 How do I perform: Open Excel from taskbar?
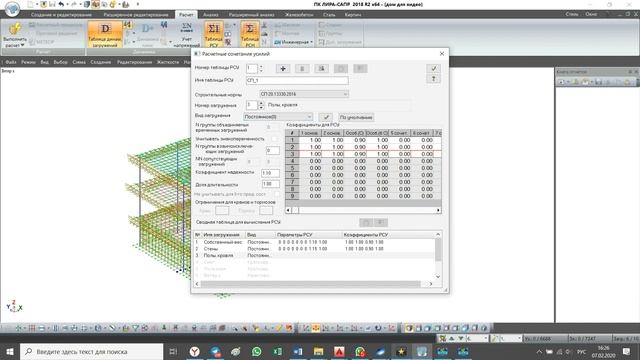[x=277, y=351]
